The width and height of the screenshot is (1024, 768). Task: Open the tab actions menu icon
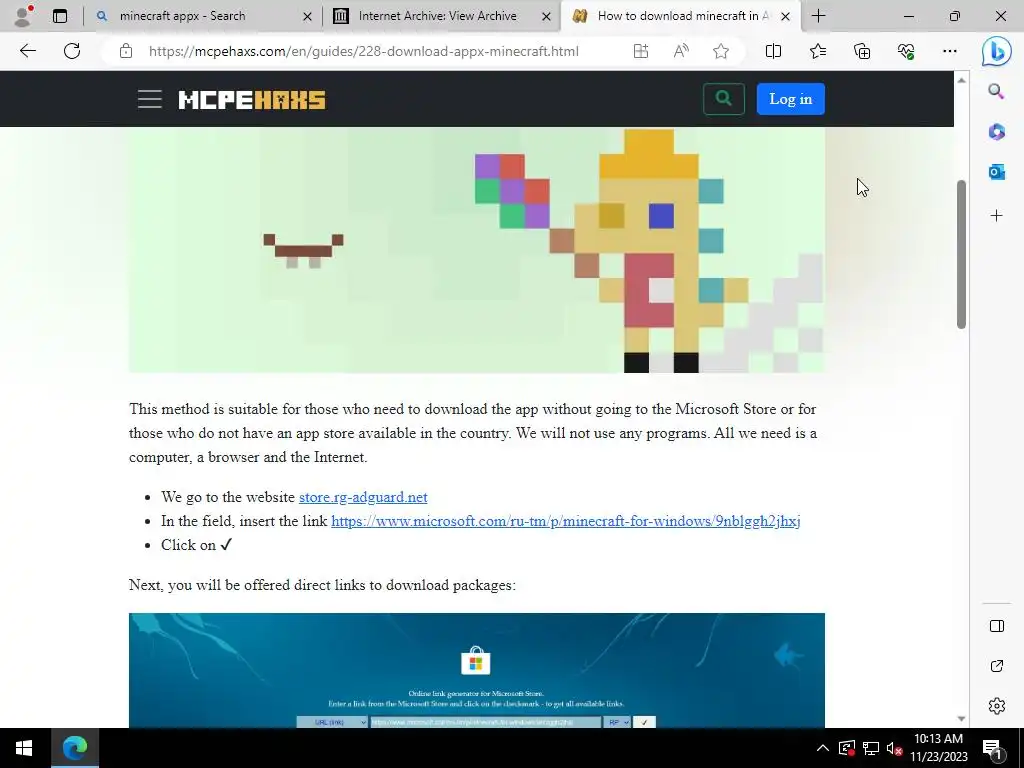click(x=60, y=16)
